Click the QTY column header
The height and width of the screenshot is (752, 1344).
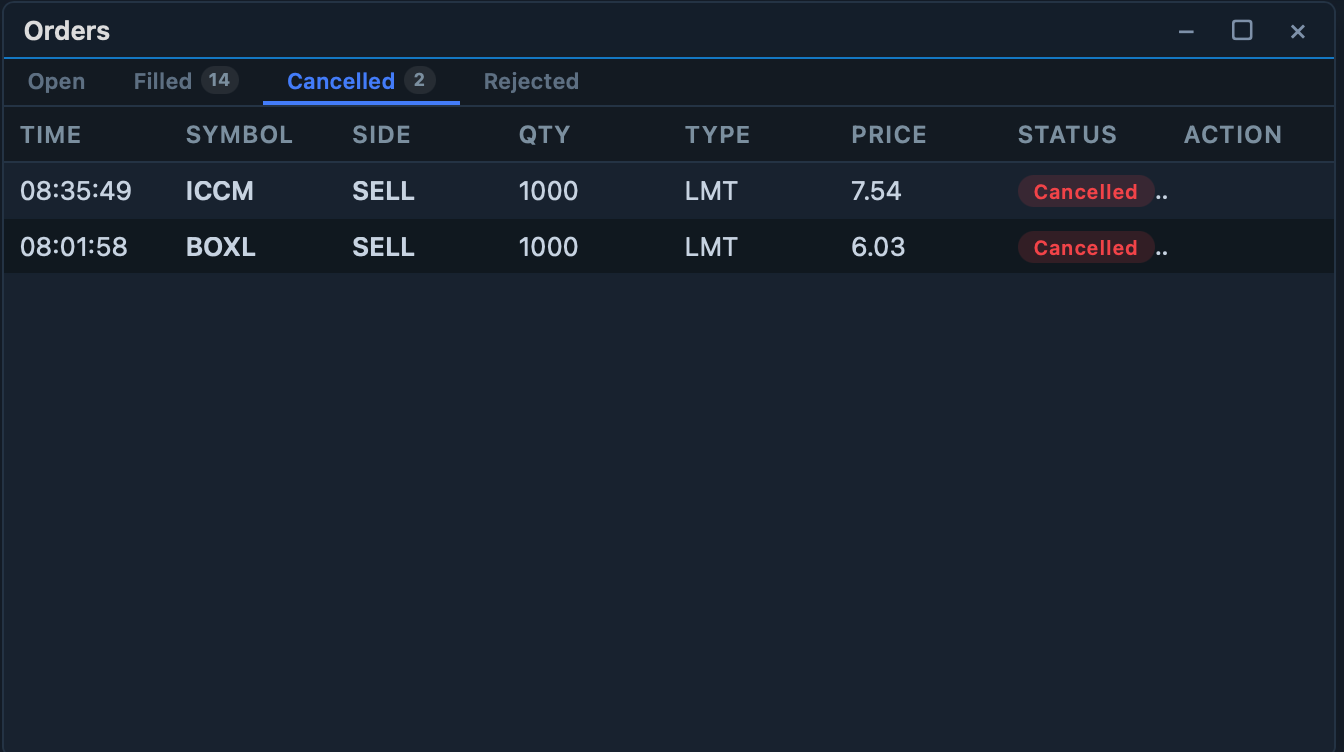click(x=544, y=135)
